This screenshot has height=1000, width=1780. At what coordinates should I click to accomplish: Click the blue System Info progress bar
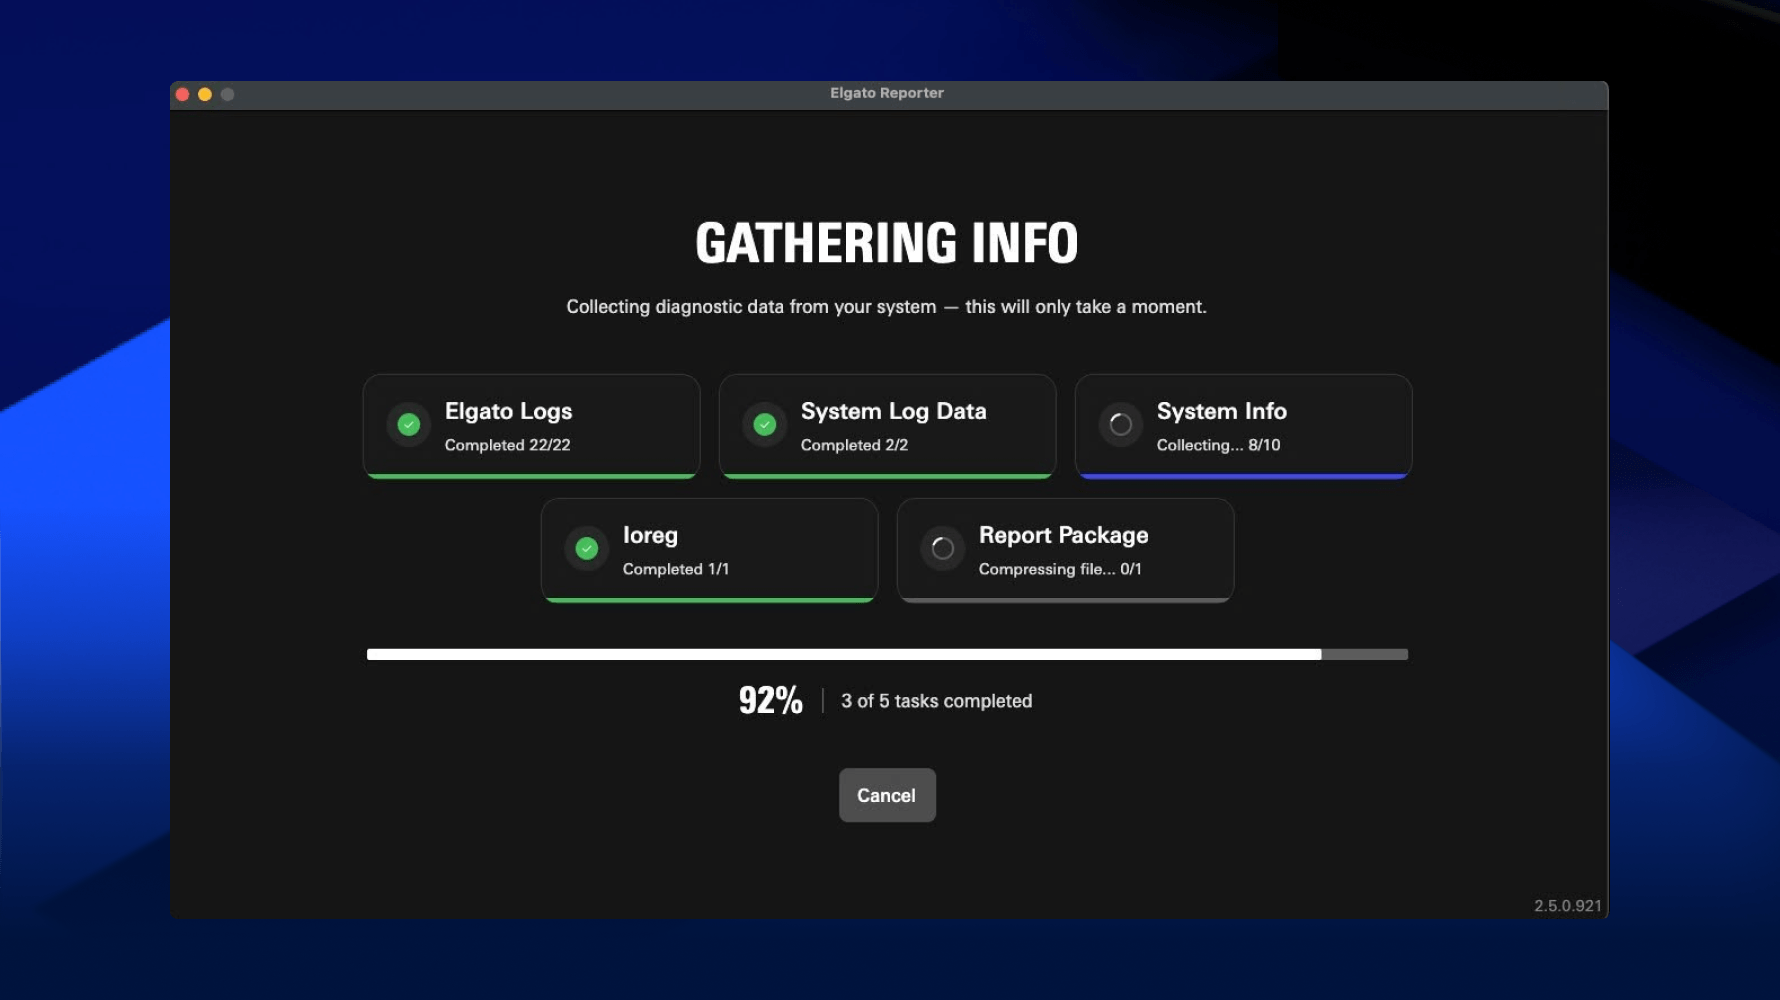click(1243, 476)
